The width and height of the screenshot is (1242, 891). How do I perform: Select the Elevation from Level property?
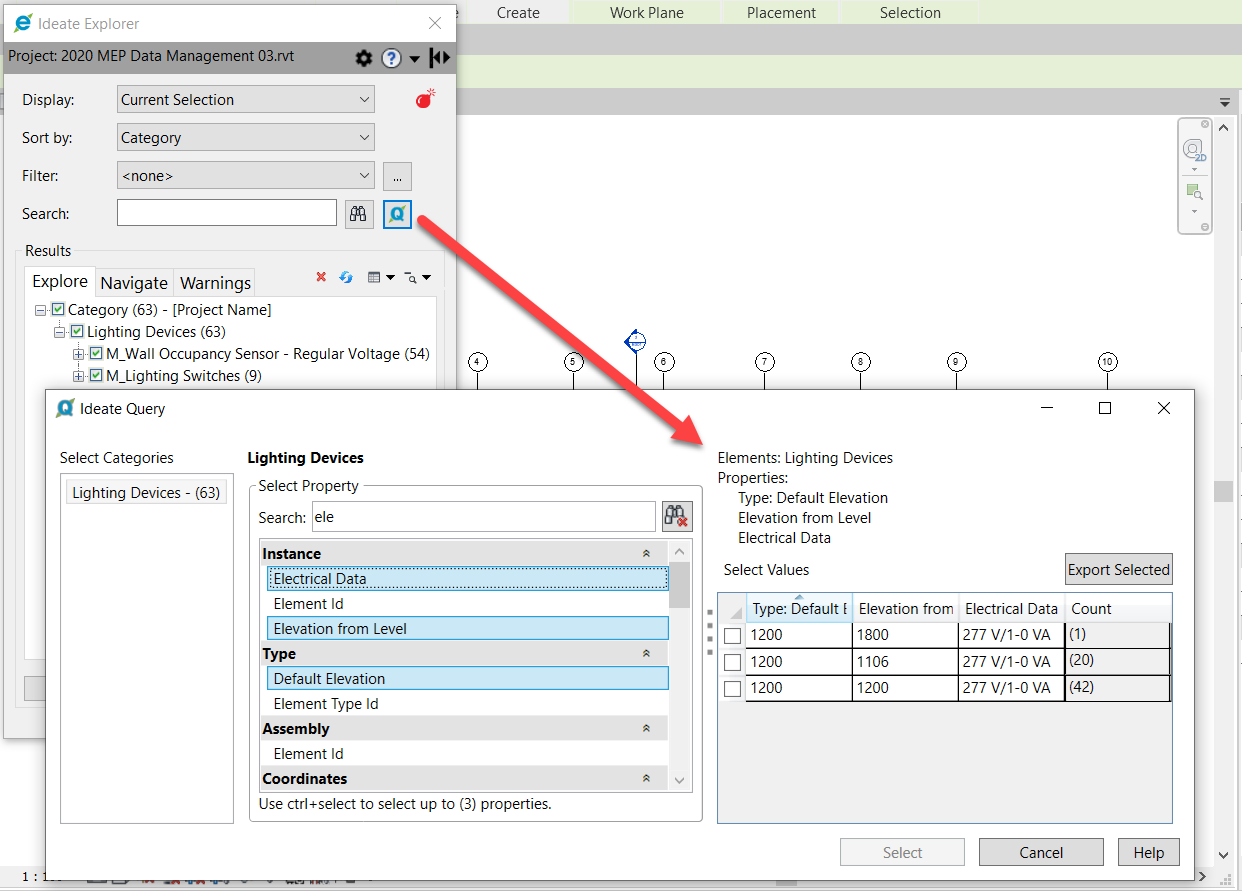[468, 628]
